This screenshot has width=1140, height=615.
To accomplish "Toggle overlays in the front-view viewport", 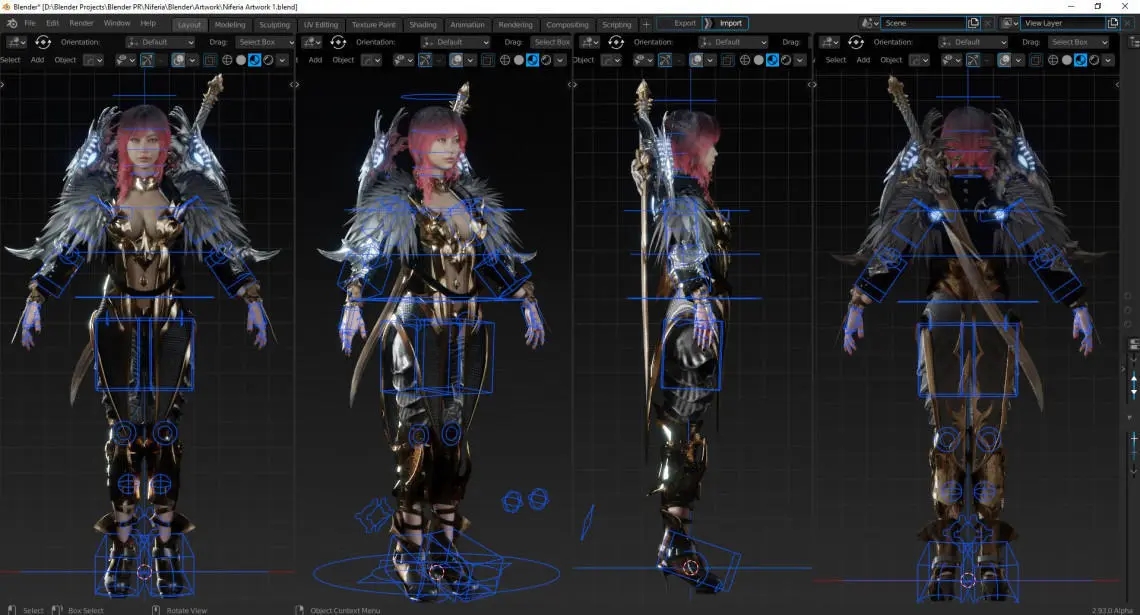I will click(x=178, y=60).
